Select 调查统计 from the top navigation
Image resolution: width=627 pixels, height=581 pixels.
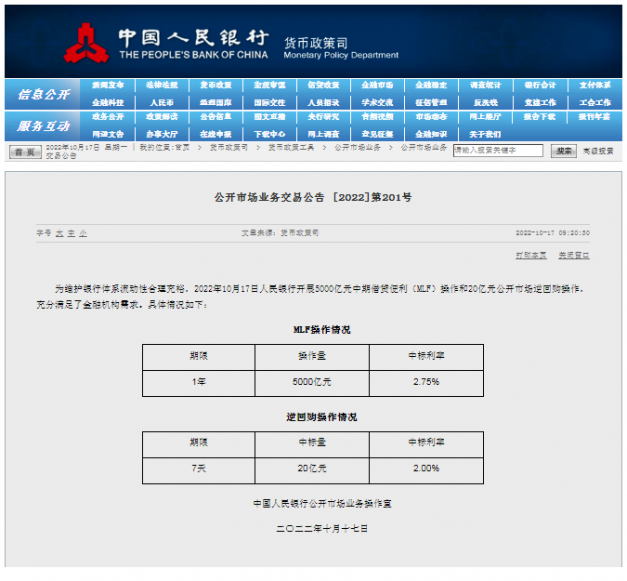485,85
